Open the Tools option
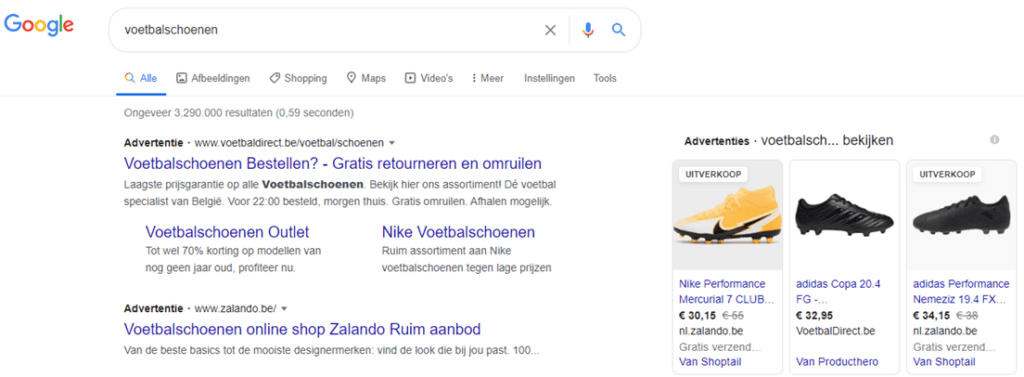This screenshot has width=1024, height=377. [605, 78]
